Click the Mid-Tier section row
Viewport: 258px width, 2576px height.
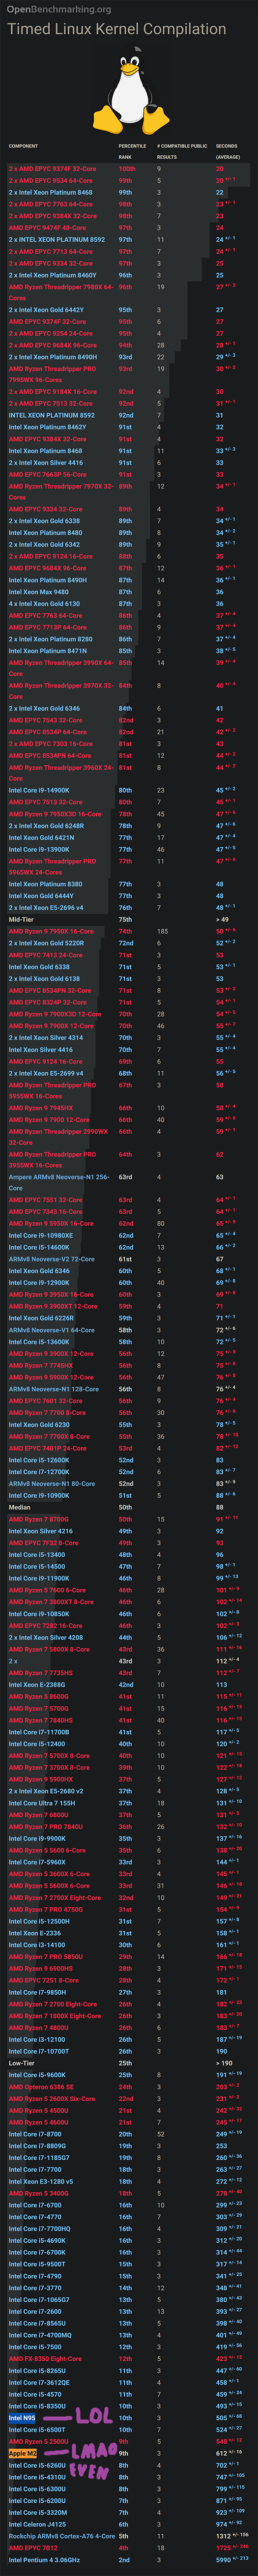129,919
